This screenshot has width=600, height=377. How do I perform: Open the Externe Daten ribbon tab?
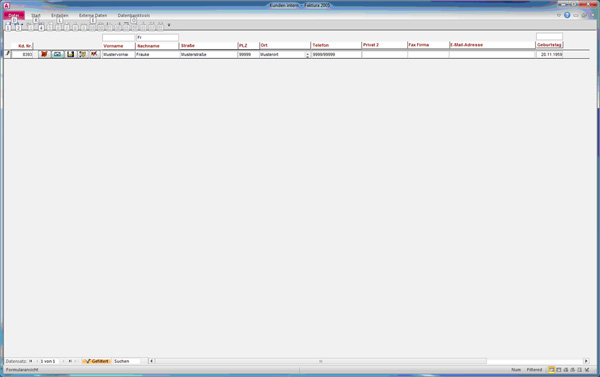click(x=93, y=15)
